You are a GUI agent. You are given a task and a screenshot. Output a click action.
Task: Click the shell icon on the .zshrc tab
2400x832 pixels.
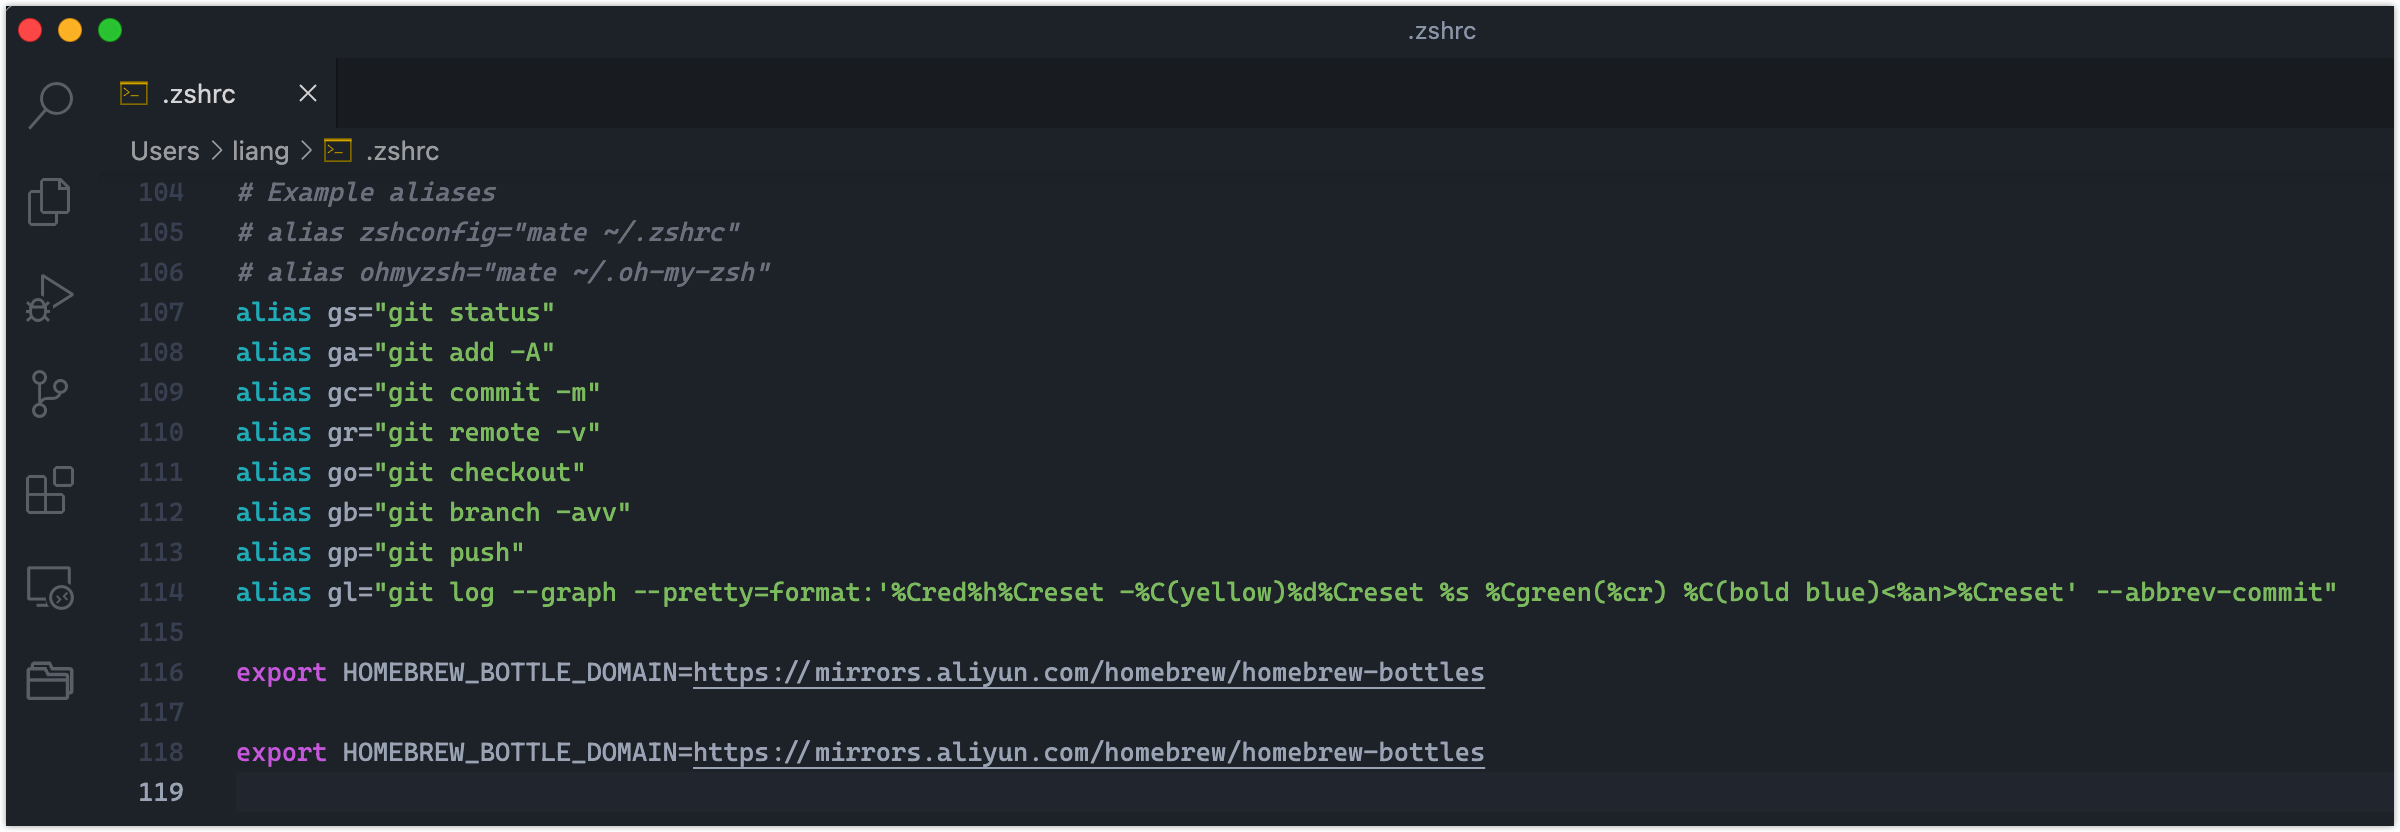coord(131,92)
